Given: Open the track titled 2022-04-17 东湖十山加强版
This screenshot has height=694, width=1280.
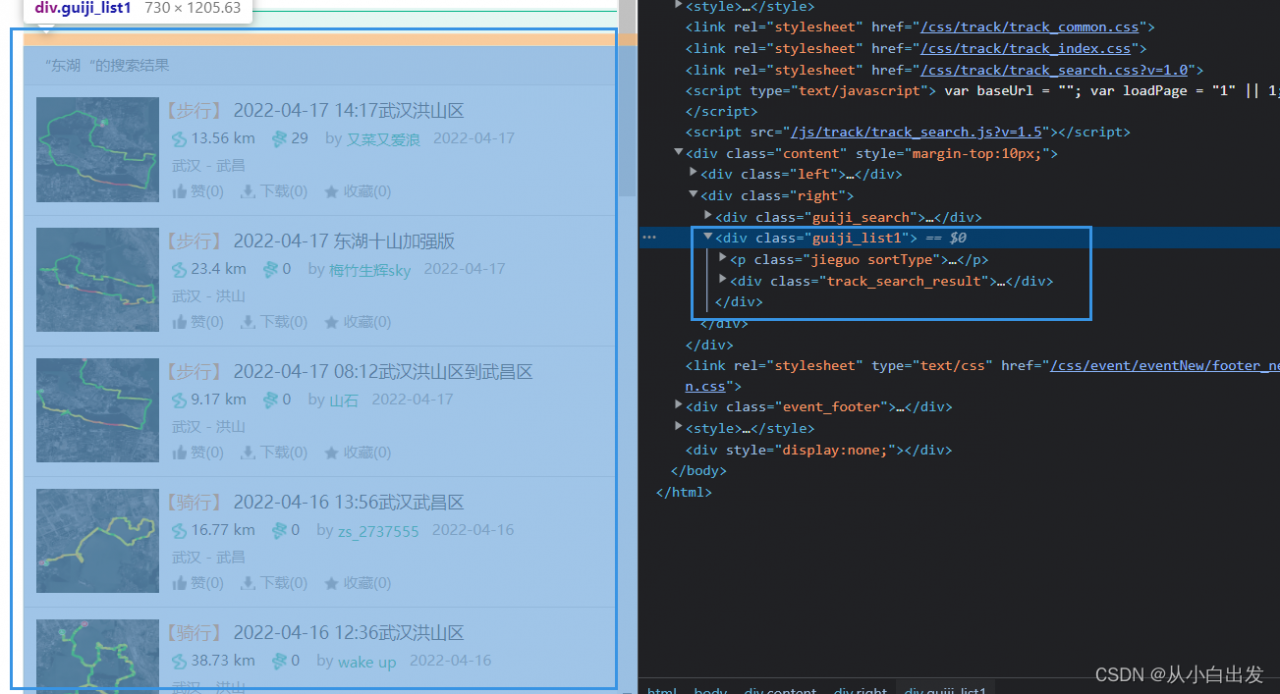Looking at the screenshot, I should 344,241.
